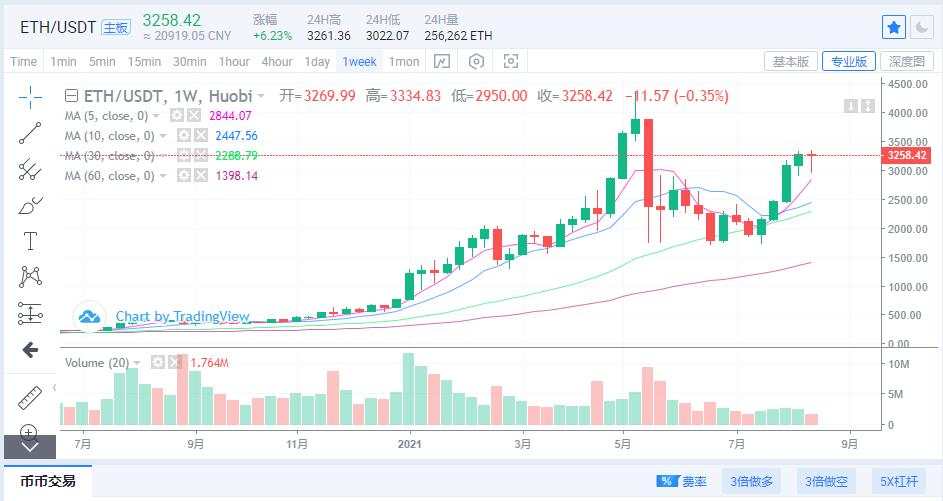Open the indicators chart icon
The width and height of the screenshot is (943, 501).
click(x=442, y=61)
